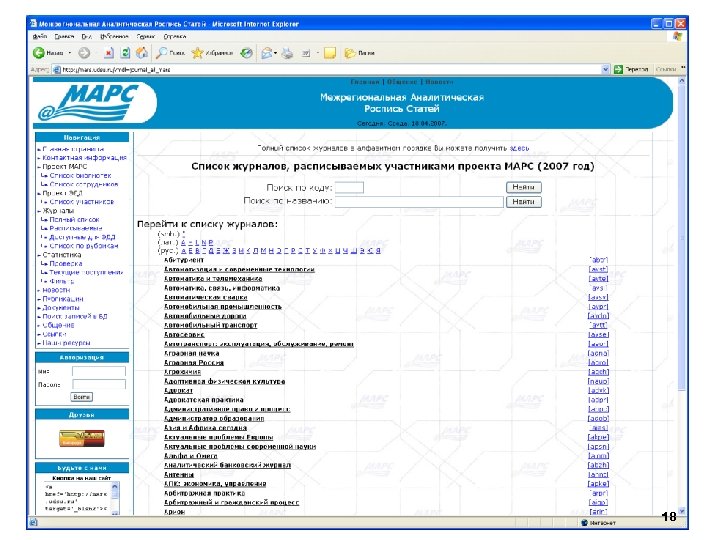
Task: Open the Полный список sidebar link
Action: pos(74,219)
